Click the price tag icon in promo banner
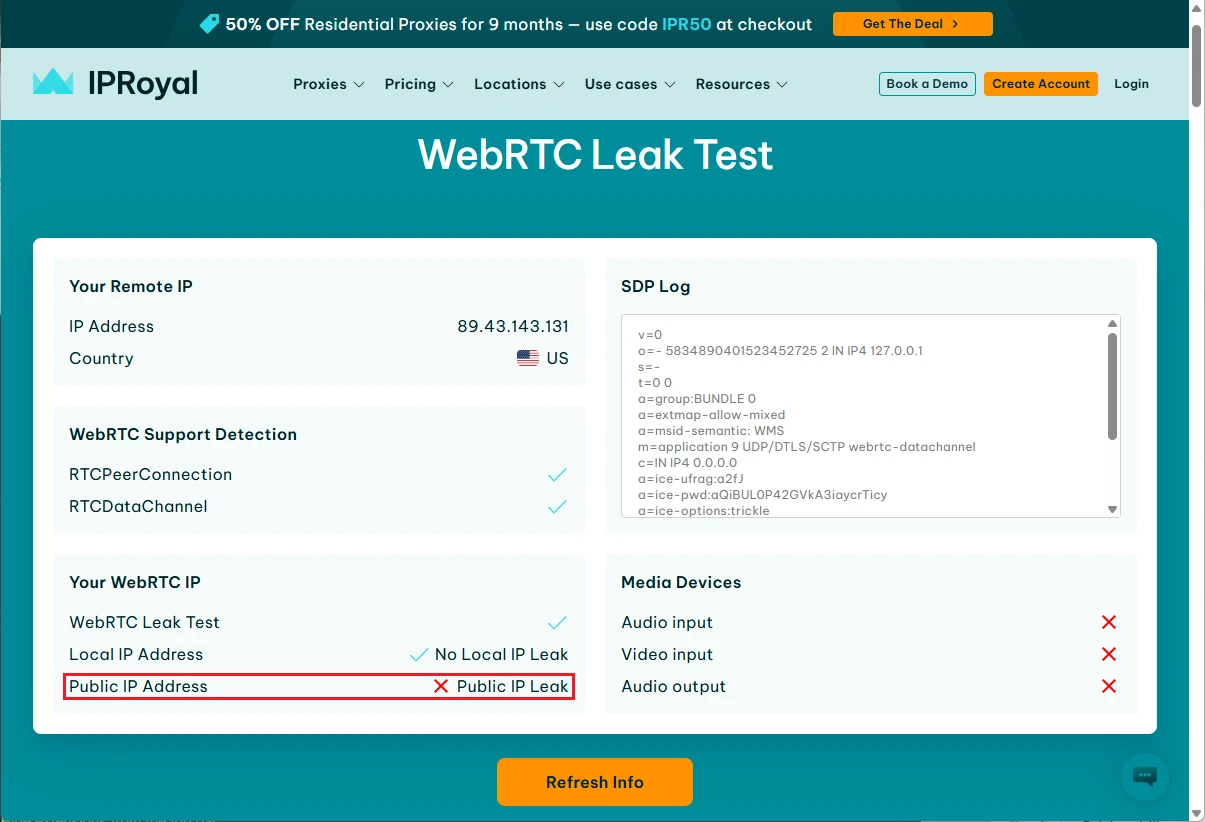1205x822 pixels. (x=209, y=24)
